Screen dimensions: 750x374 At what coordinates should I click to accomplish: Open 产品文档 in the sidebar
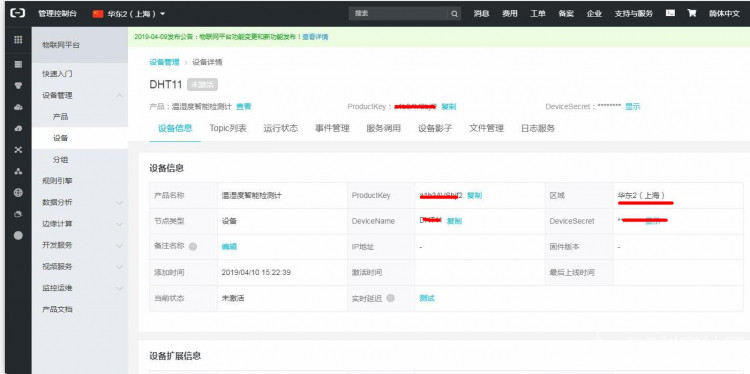click(x=57, y=309)
